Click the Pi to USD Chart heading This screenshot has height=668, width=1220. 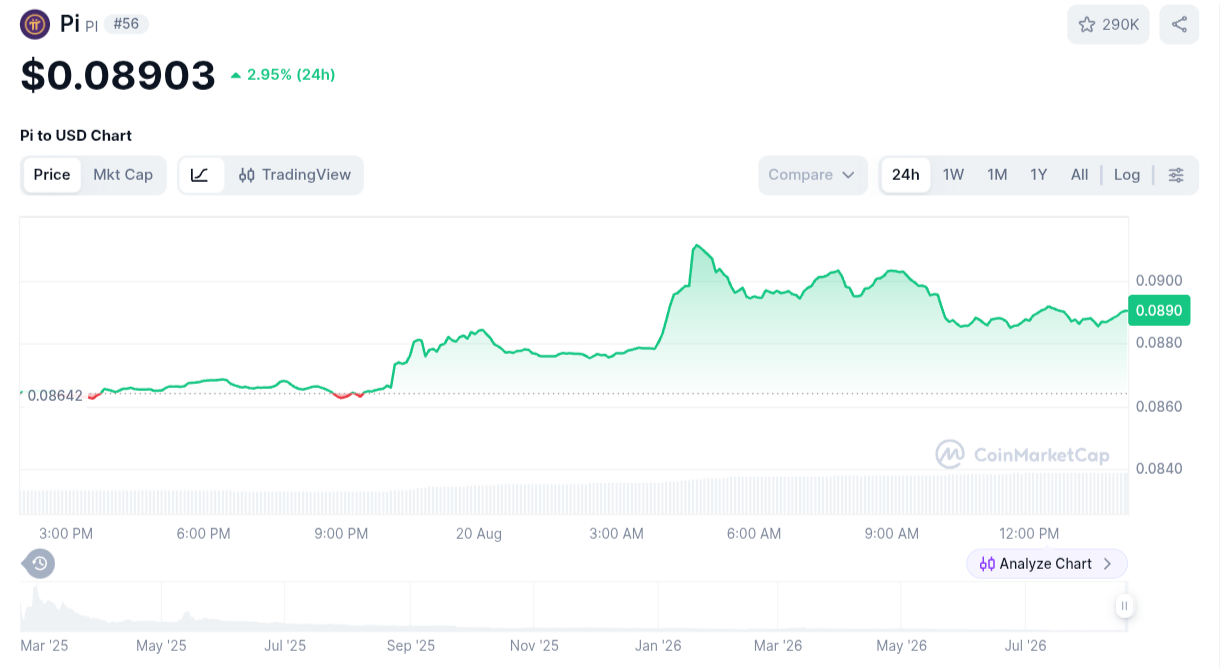coord(76,135)
